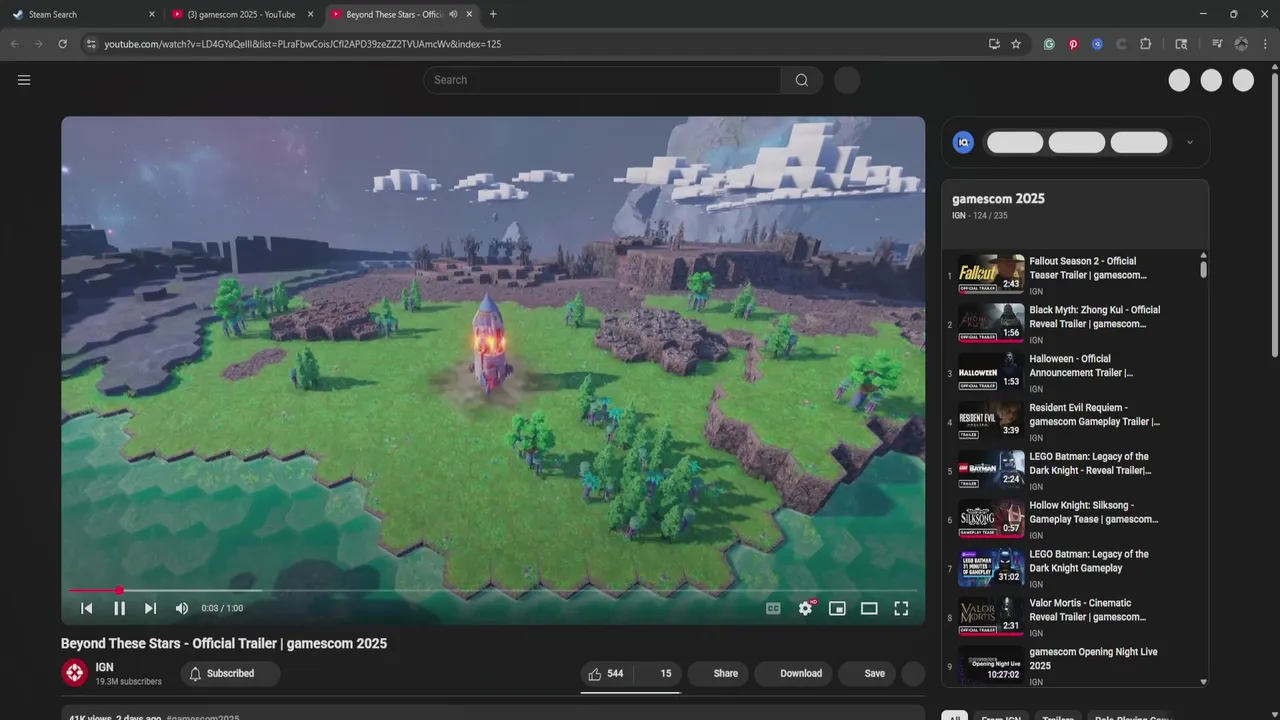The image size is (1280, 720).
Task: Install app icon in the address bar
Action: coord(994,44)
